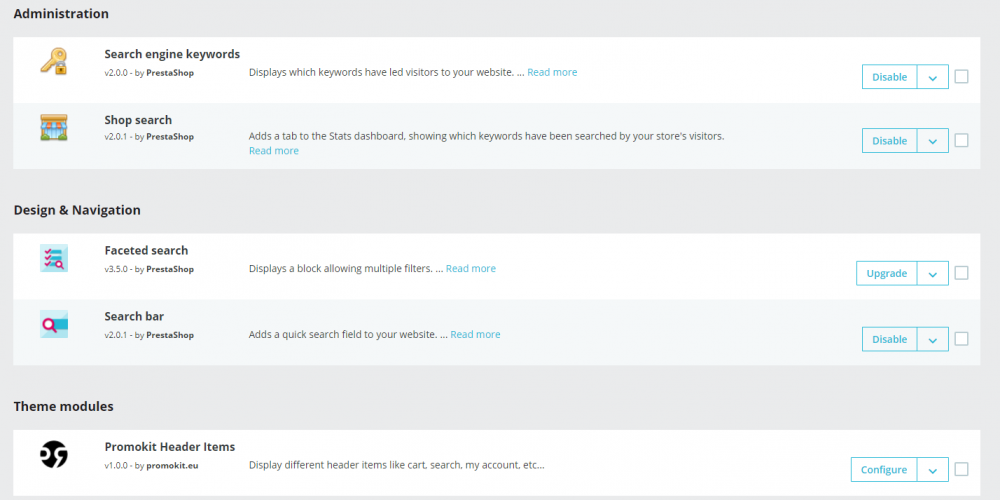Read more about Search engine keywords
1000x500 pixels.
point(552,72)
